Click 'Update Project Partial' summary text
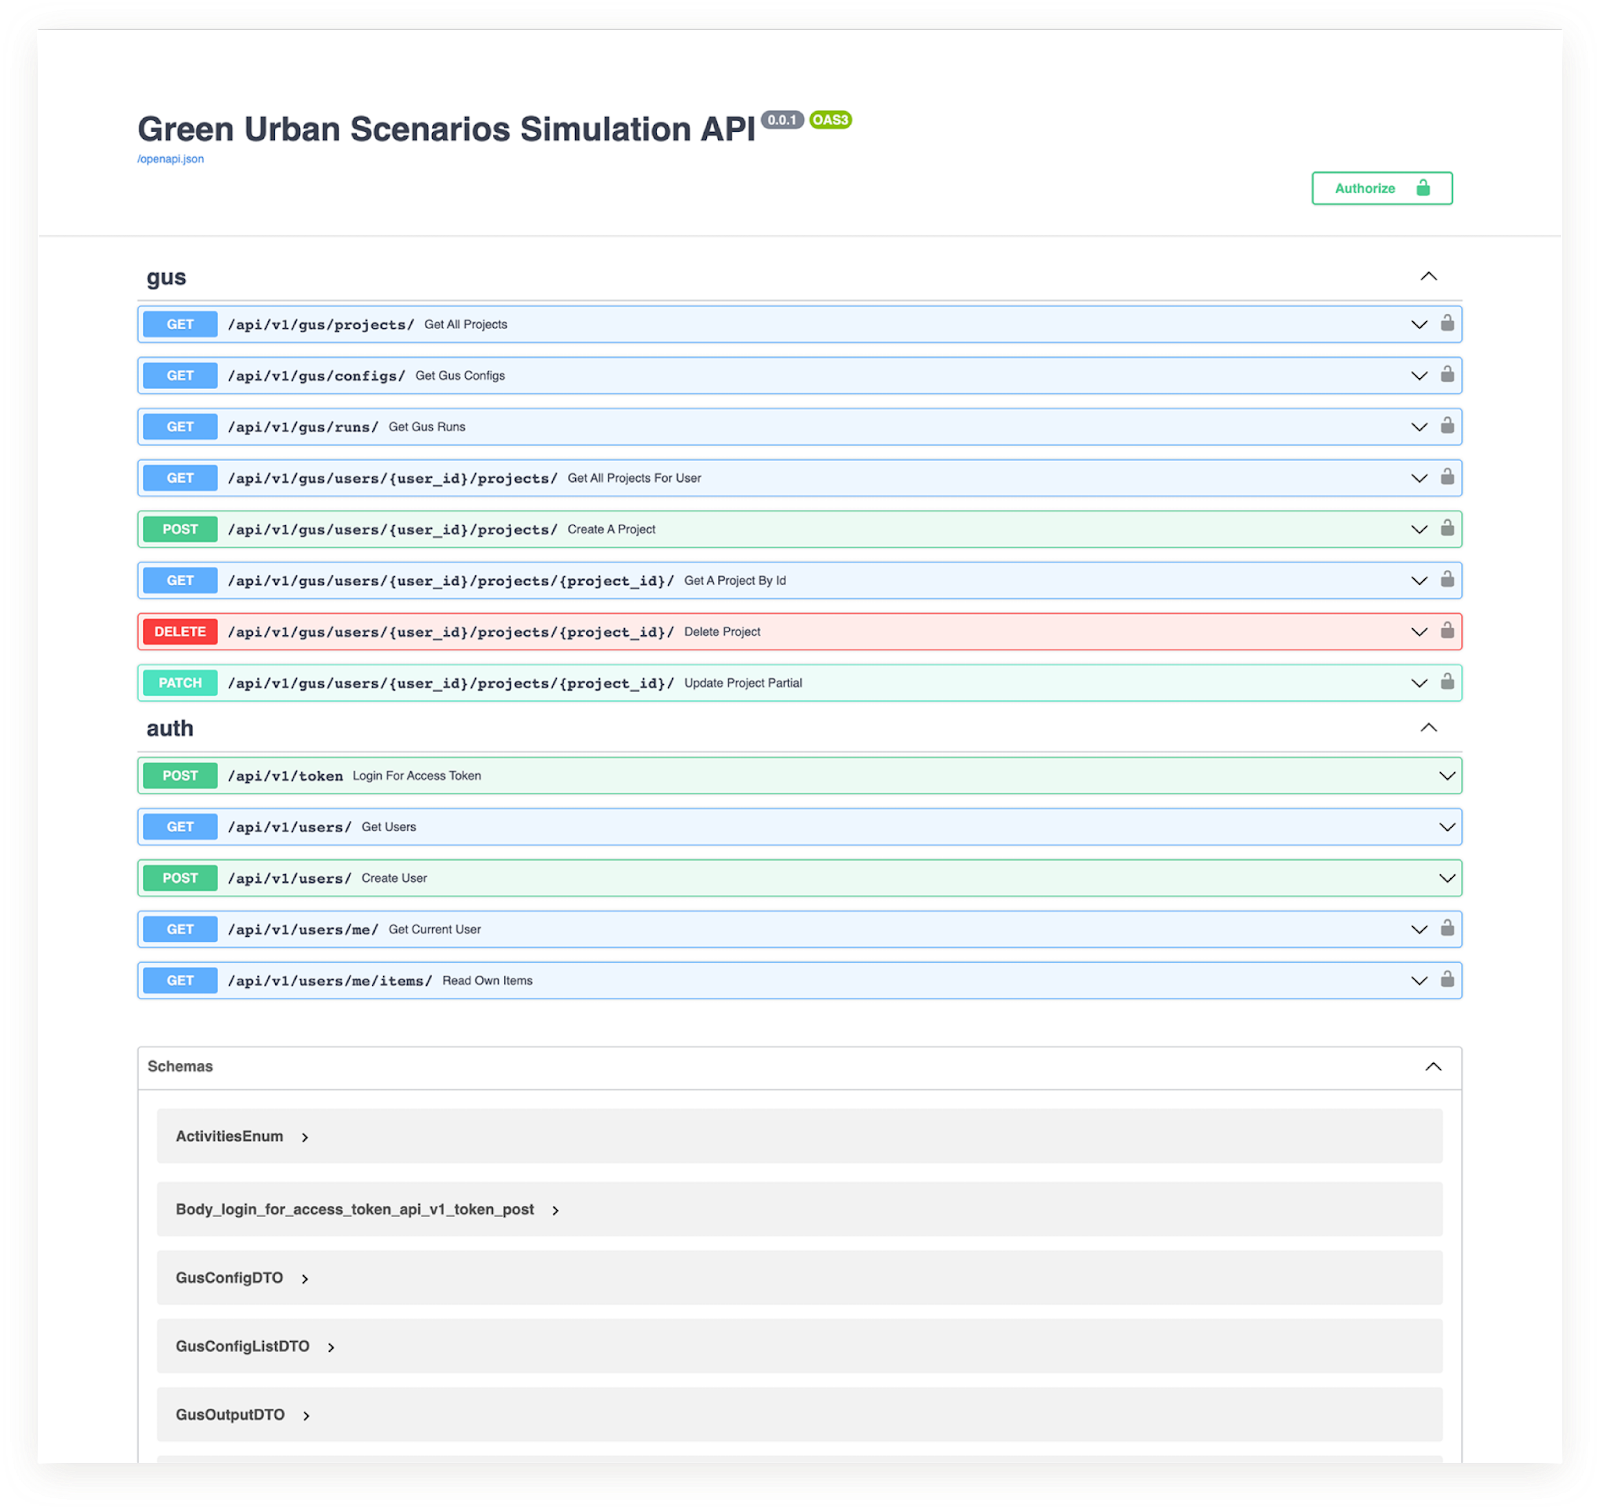 [743, 683]
